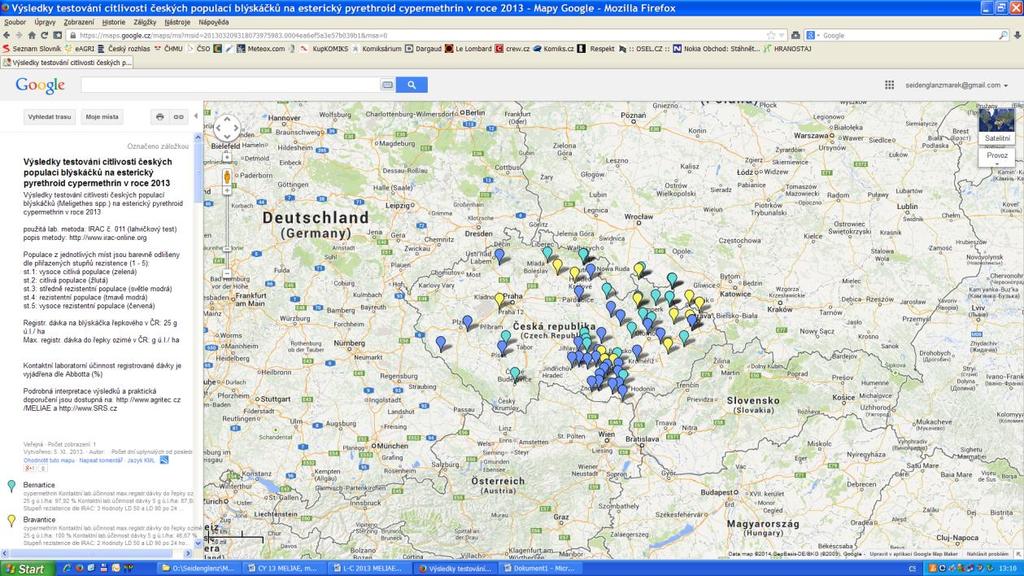This screenshot has height=576, width=1024.
Task: Click the blue Google Maps search button
Action: click(411, 85)
